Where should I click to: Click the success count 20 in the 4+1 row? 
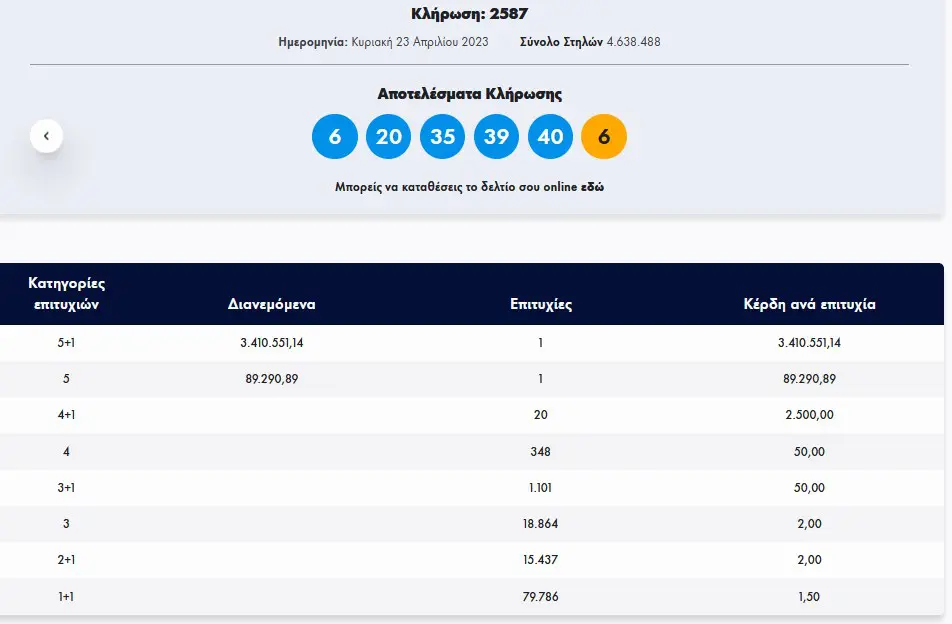[x=540, y=415]
